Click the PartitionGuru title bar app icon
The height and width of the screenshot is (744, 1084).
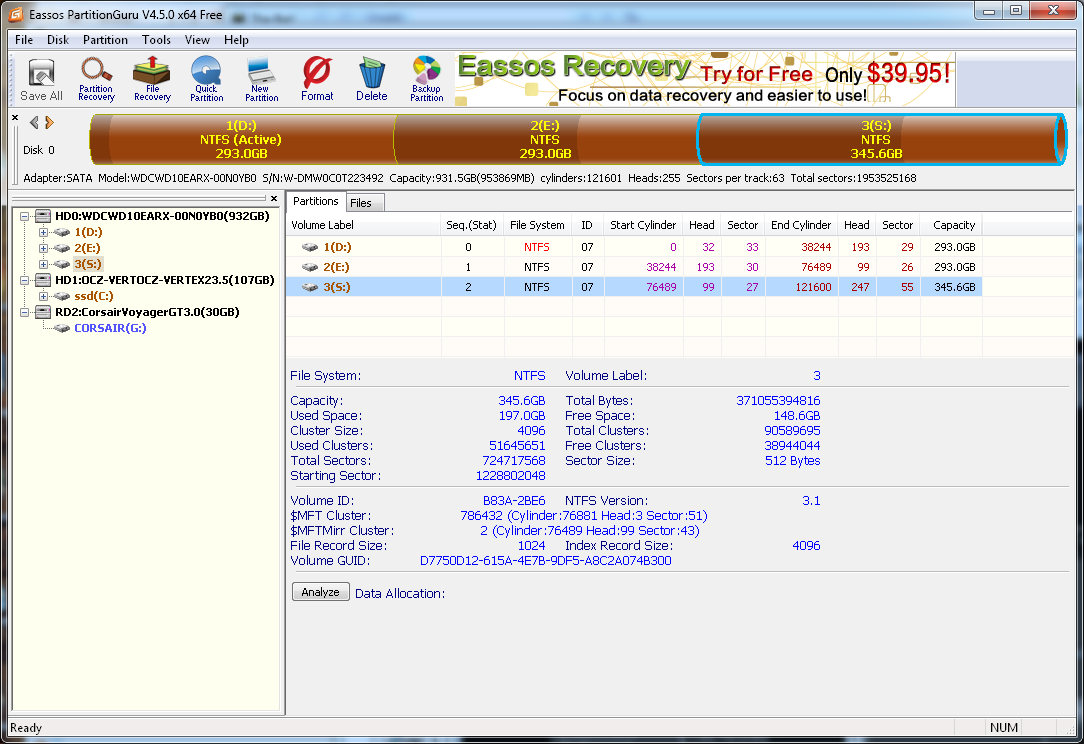pyautogui.click(x=15, y=14)
